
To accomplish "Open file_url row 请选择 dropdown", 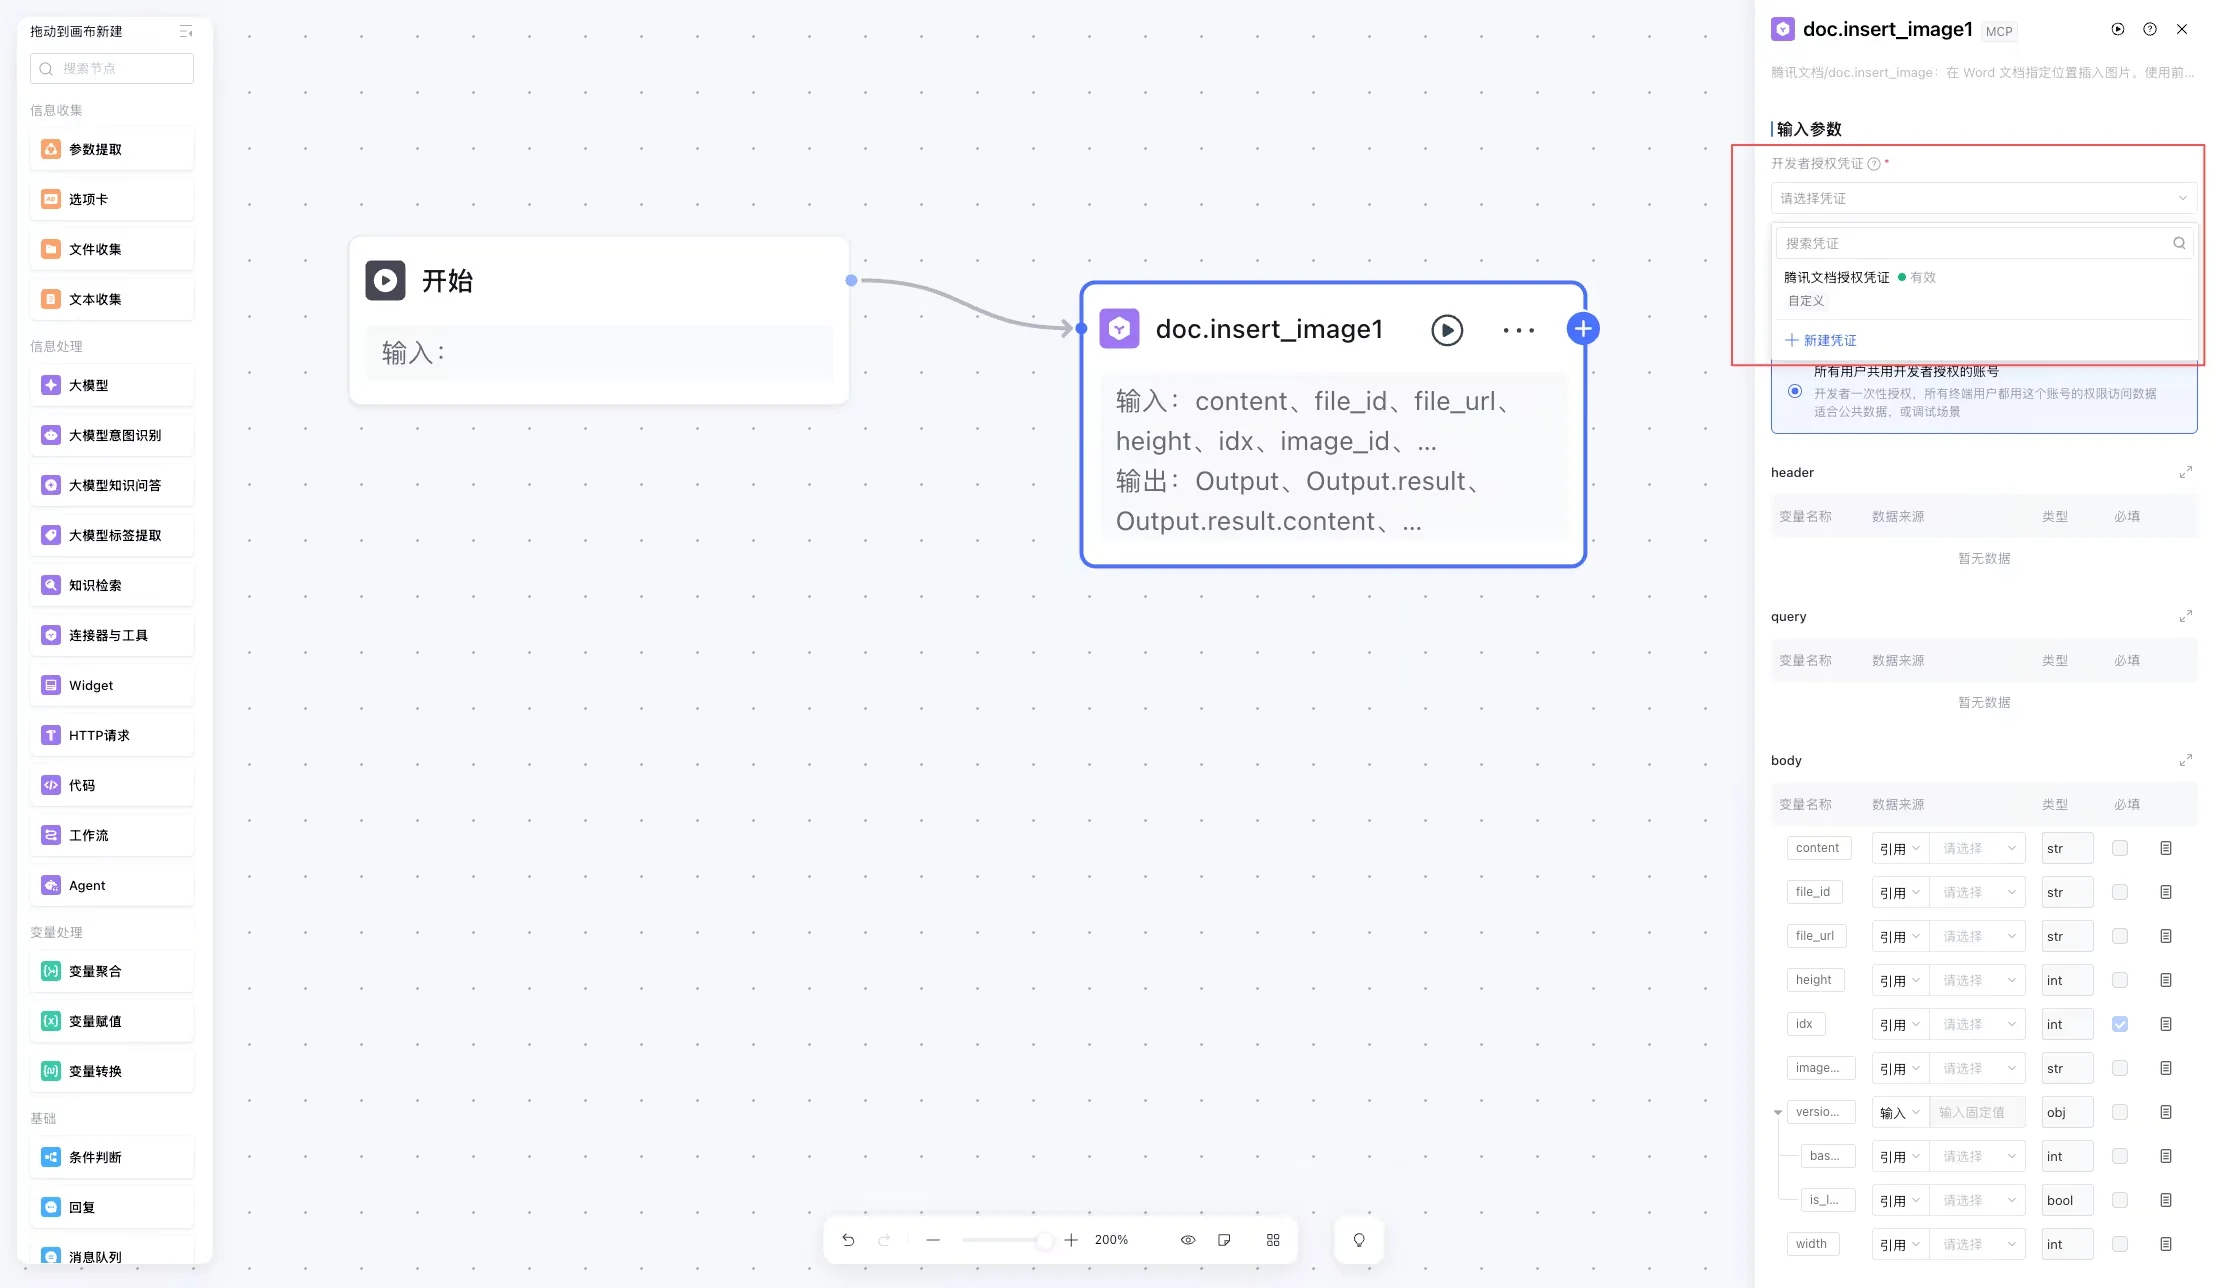I will [x=1978, y=936].
